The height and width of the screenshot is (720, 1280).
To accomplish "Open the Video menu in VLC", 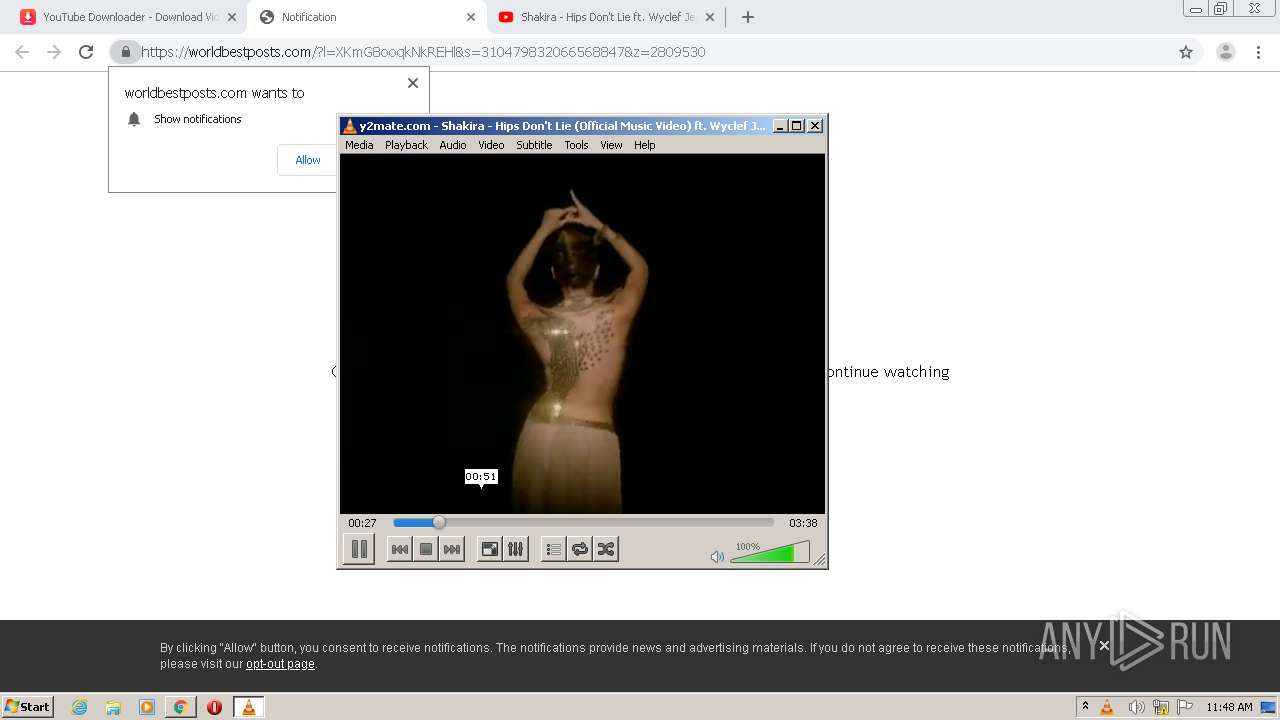I will [x=491, y=145].
